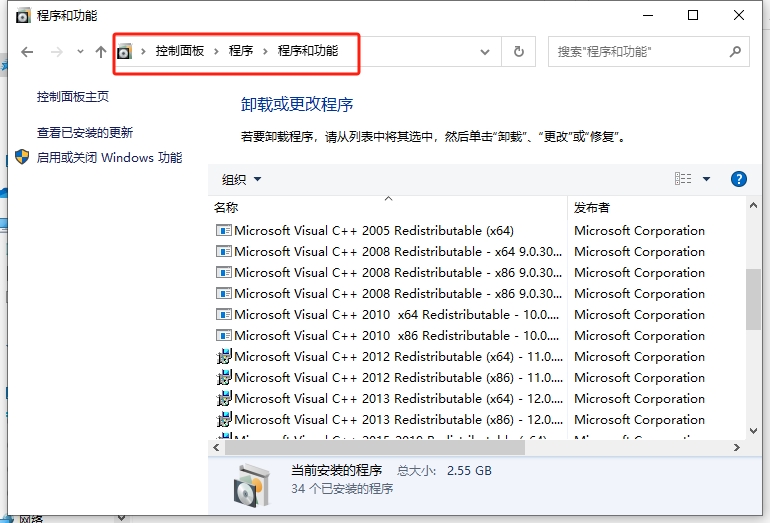Sort by the 名称 column header
The height and width of the screenshot is (523, 770).
tap(226, 207)
